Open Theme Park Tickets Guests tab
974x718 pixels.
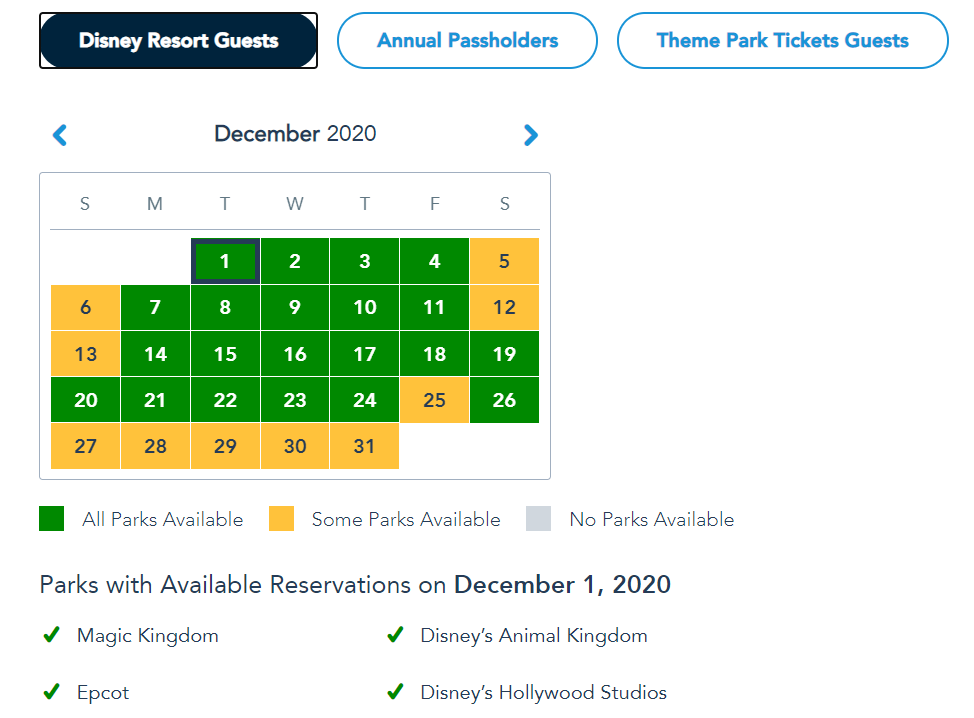782,41
